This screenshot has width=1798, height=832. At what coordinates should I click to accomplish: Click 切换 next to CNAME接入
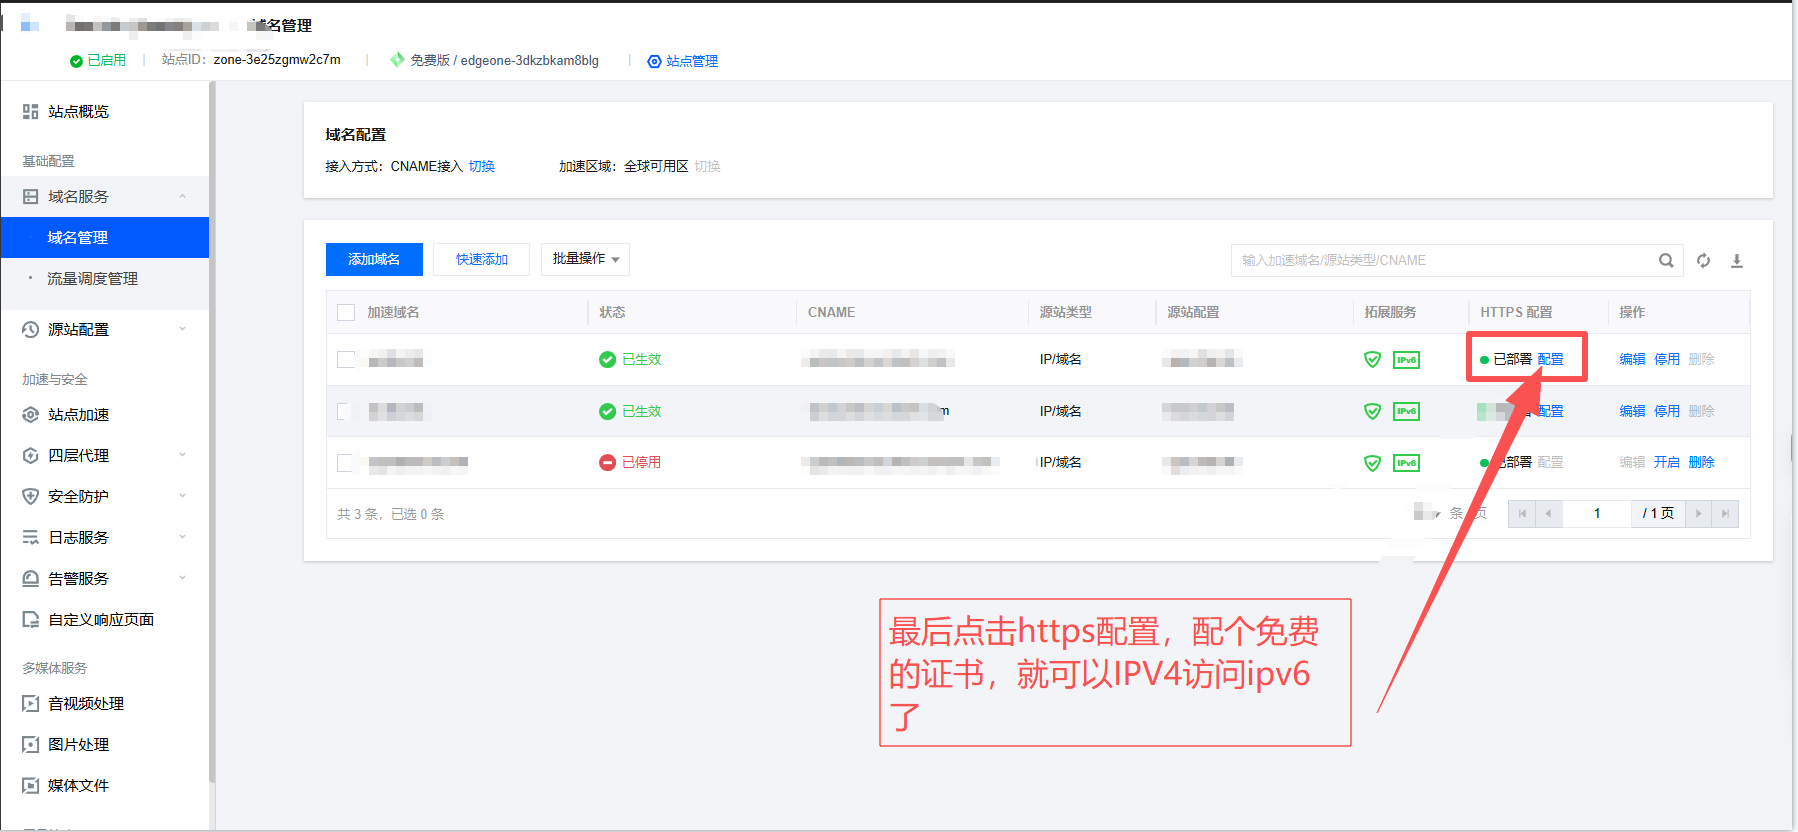pyautogui.click(x=482, y=166)
